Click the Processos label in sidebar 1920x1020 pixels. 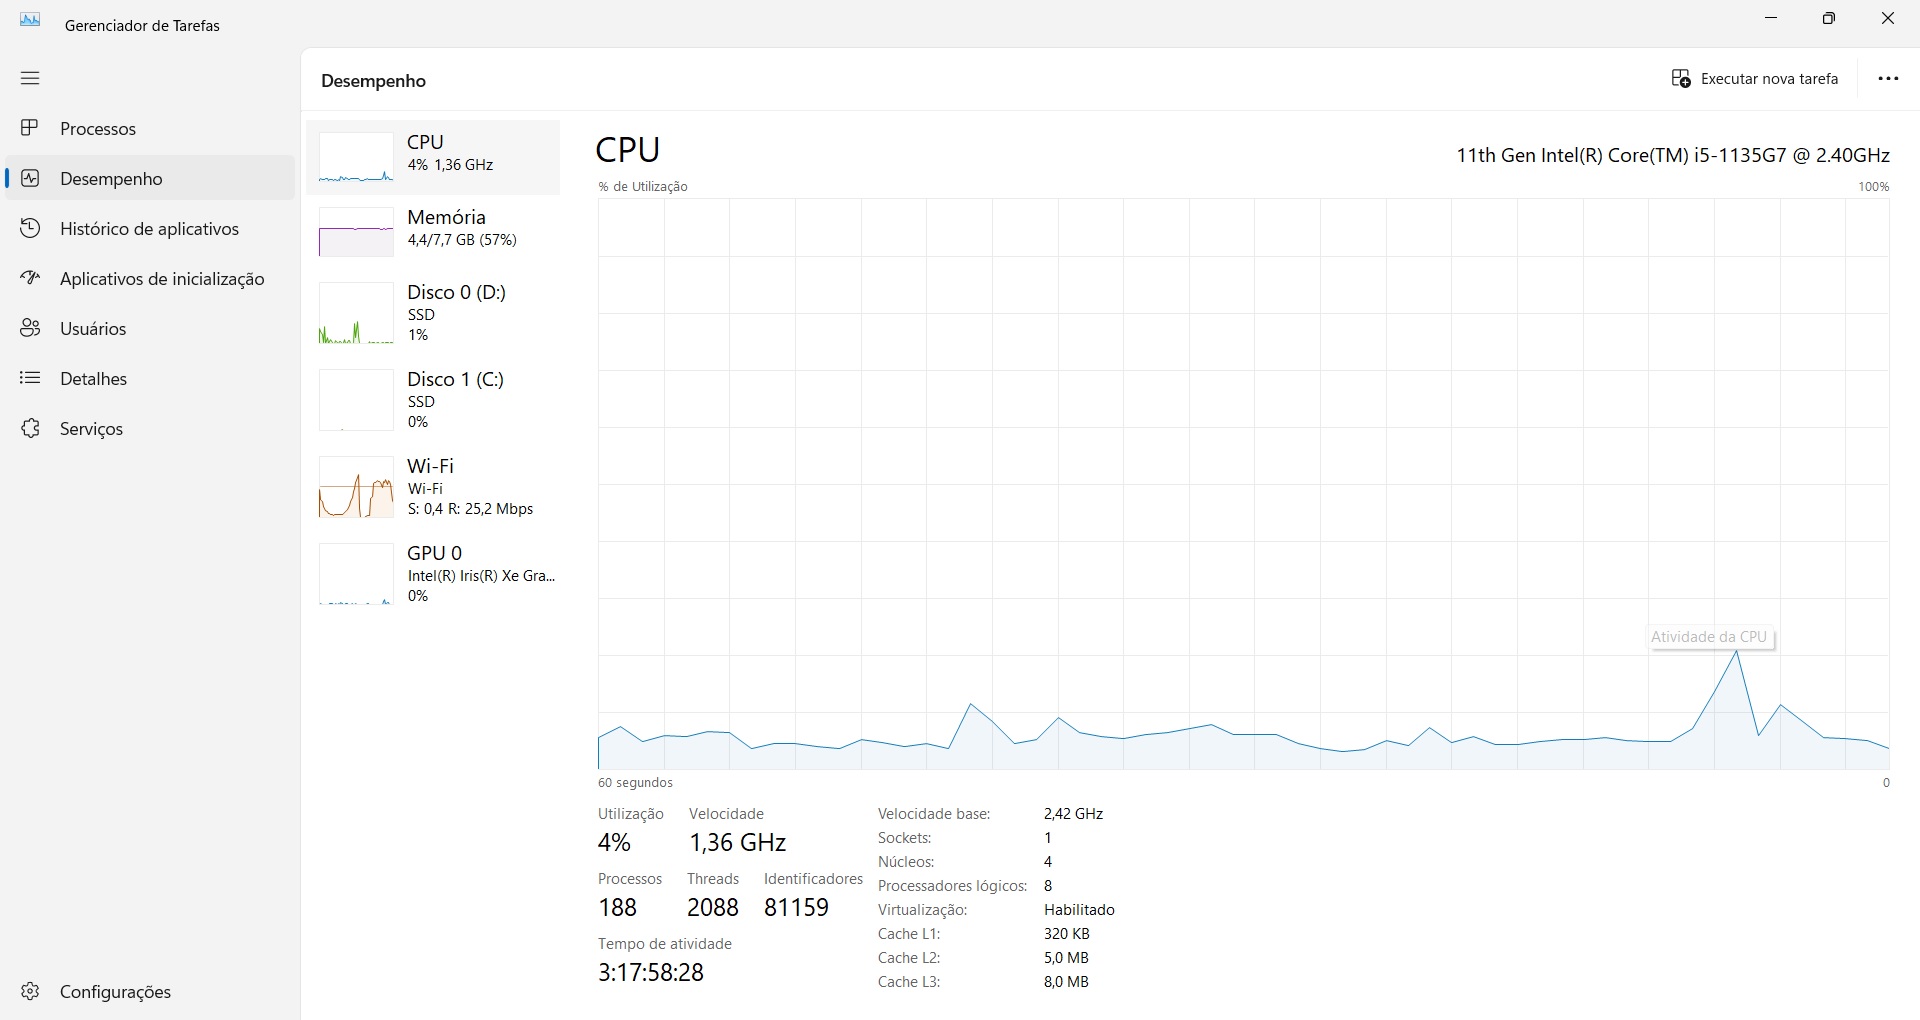pos(98,129)
